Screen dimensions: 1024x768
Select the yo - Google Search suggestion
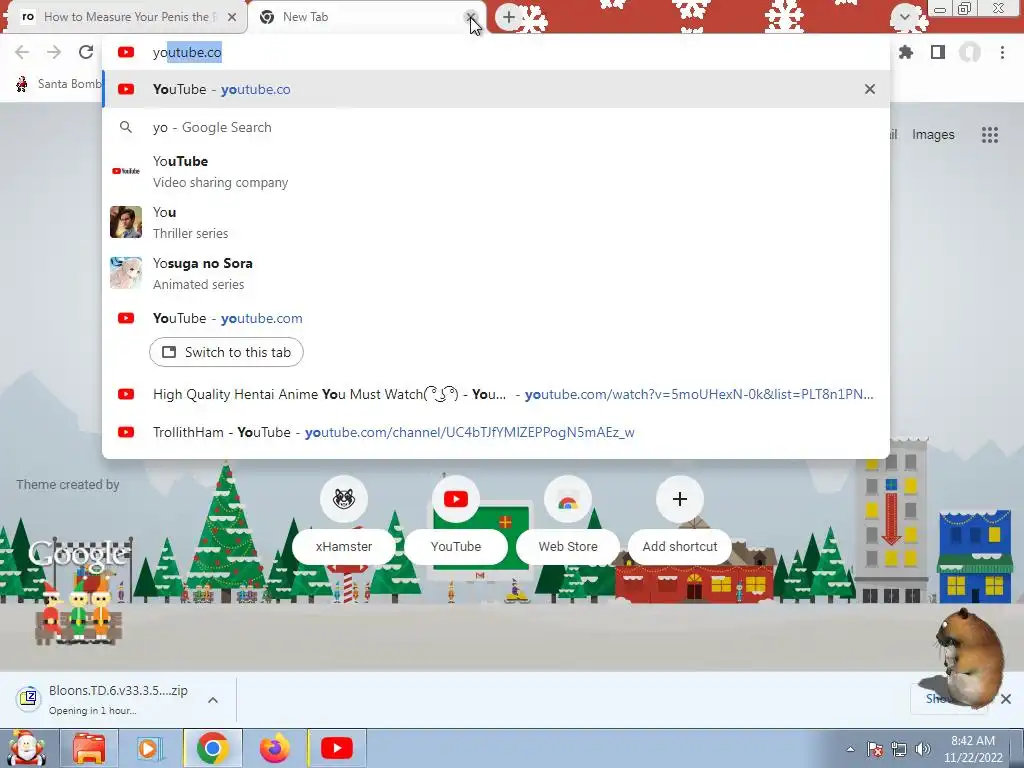coord(496,127)
